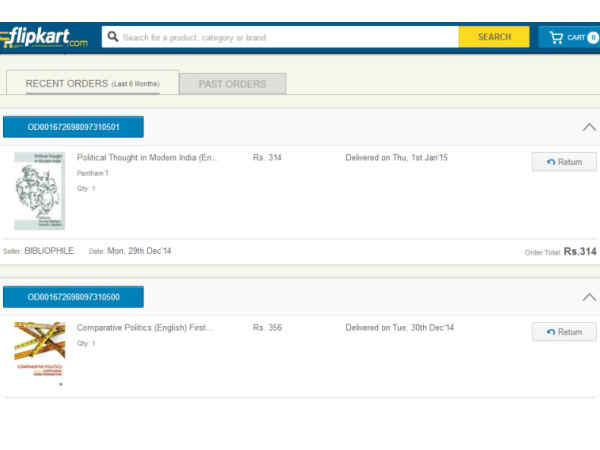Open order OD001672698097310500 details

coord(73,297)
